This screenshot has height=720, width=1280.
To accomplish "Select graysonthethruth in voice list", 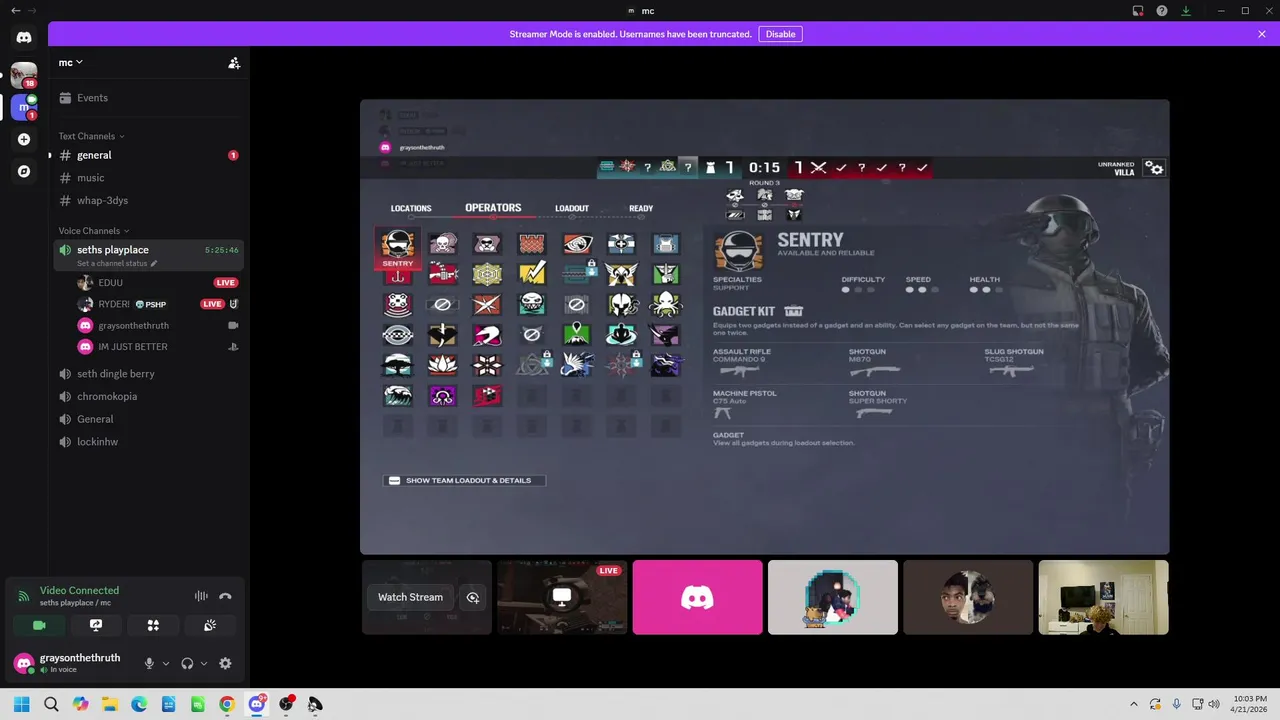I will point(157,325).
